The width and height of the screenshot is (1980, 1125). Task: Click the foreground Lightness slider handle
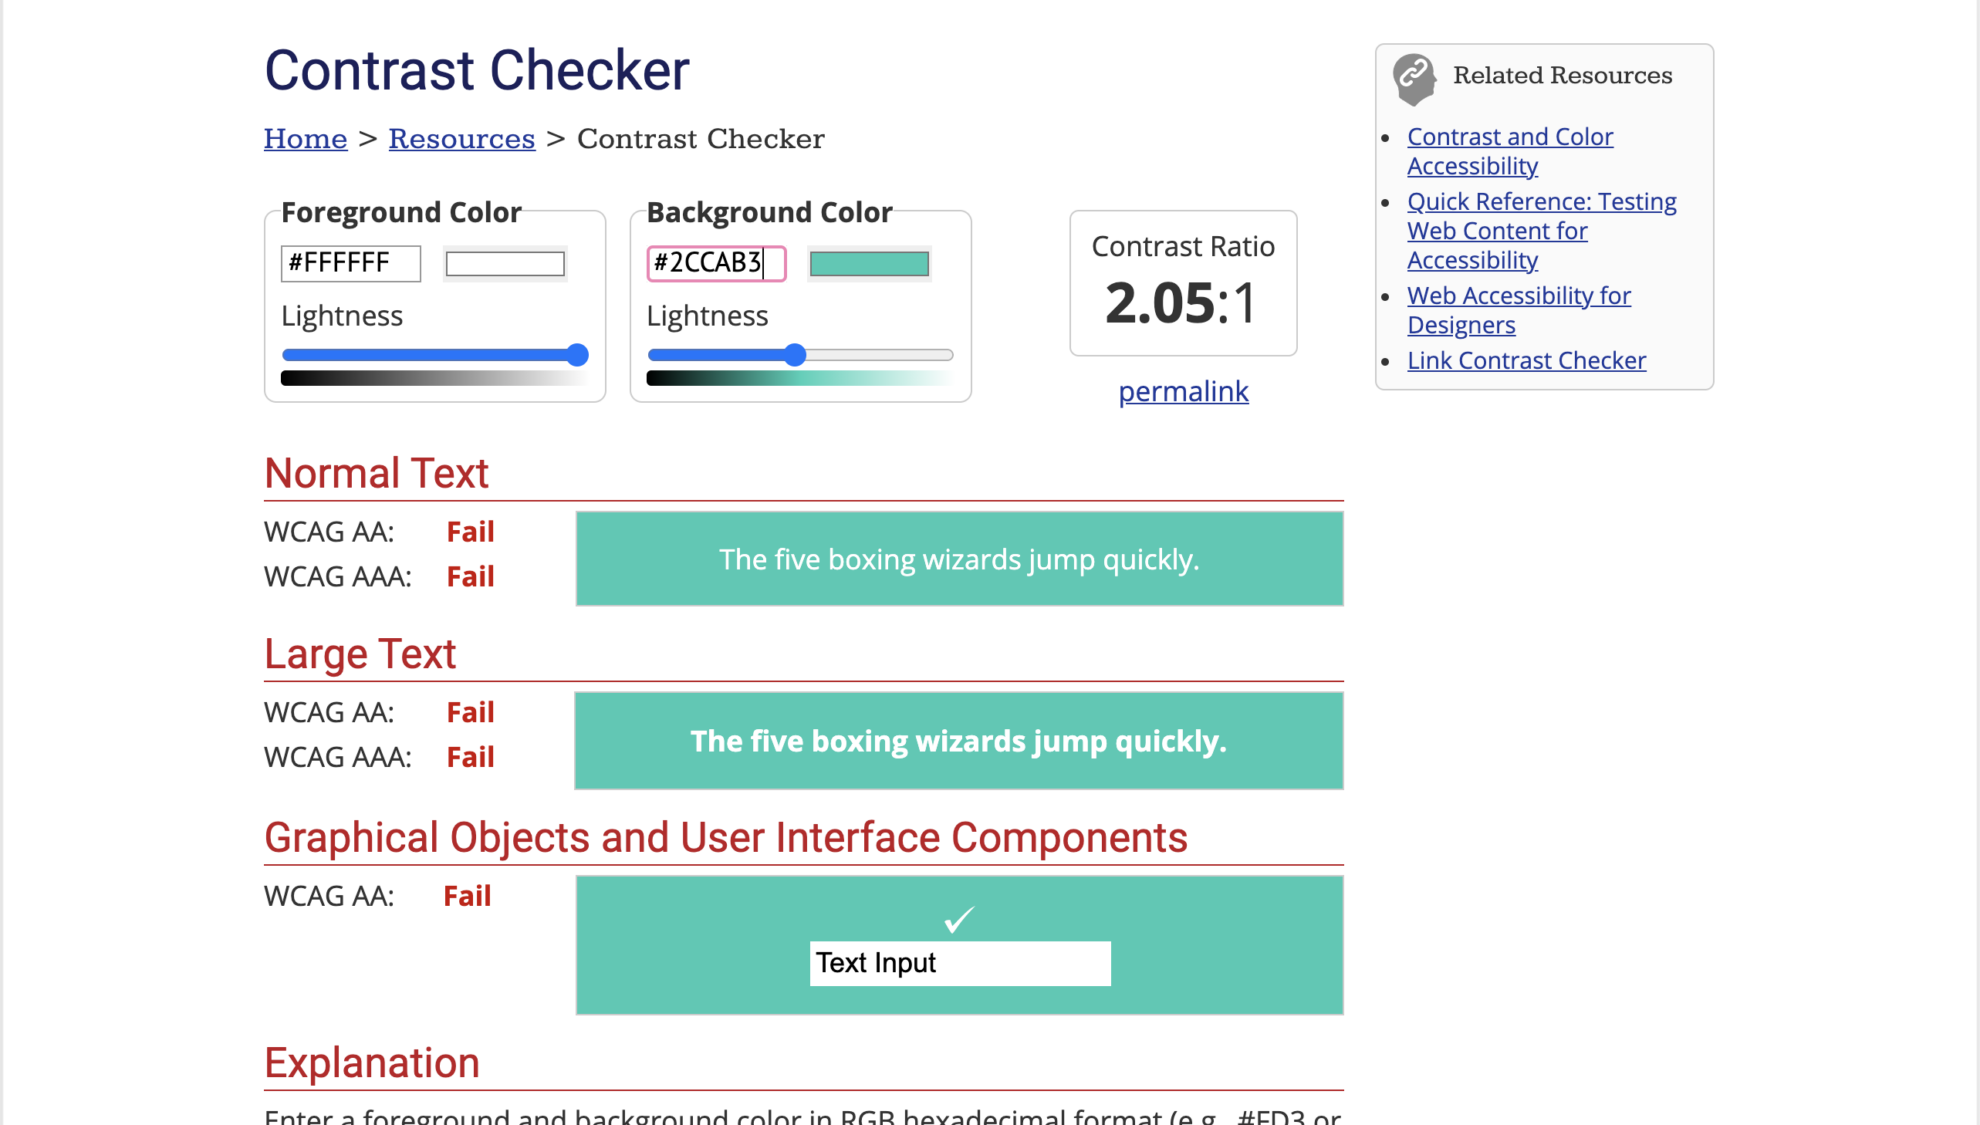tap(577, 355)
